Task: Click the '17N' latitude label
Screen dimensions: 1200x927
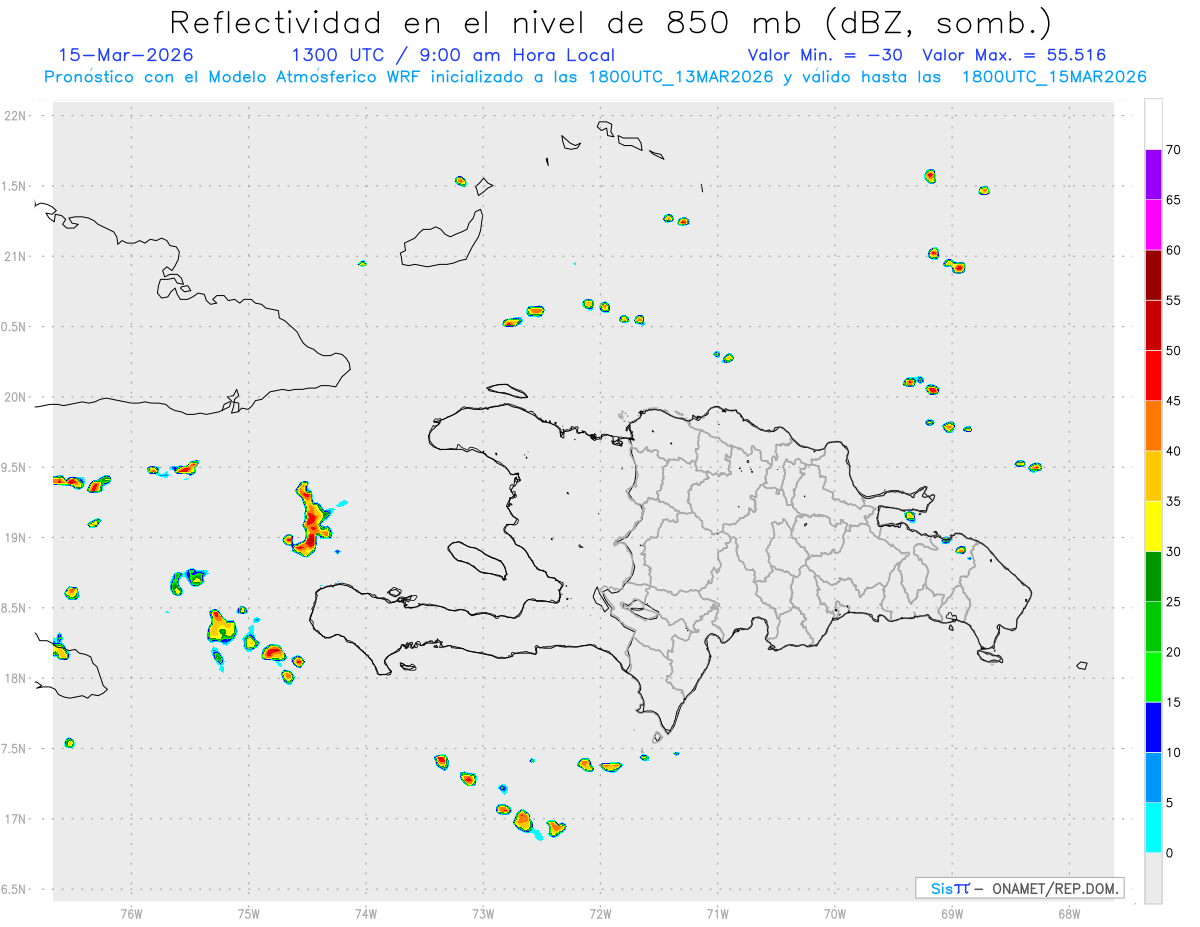Action: tap(17, 819)
